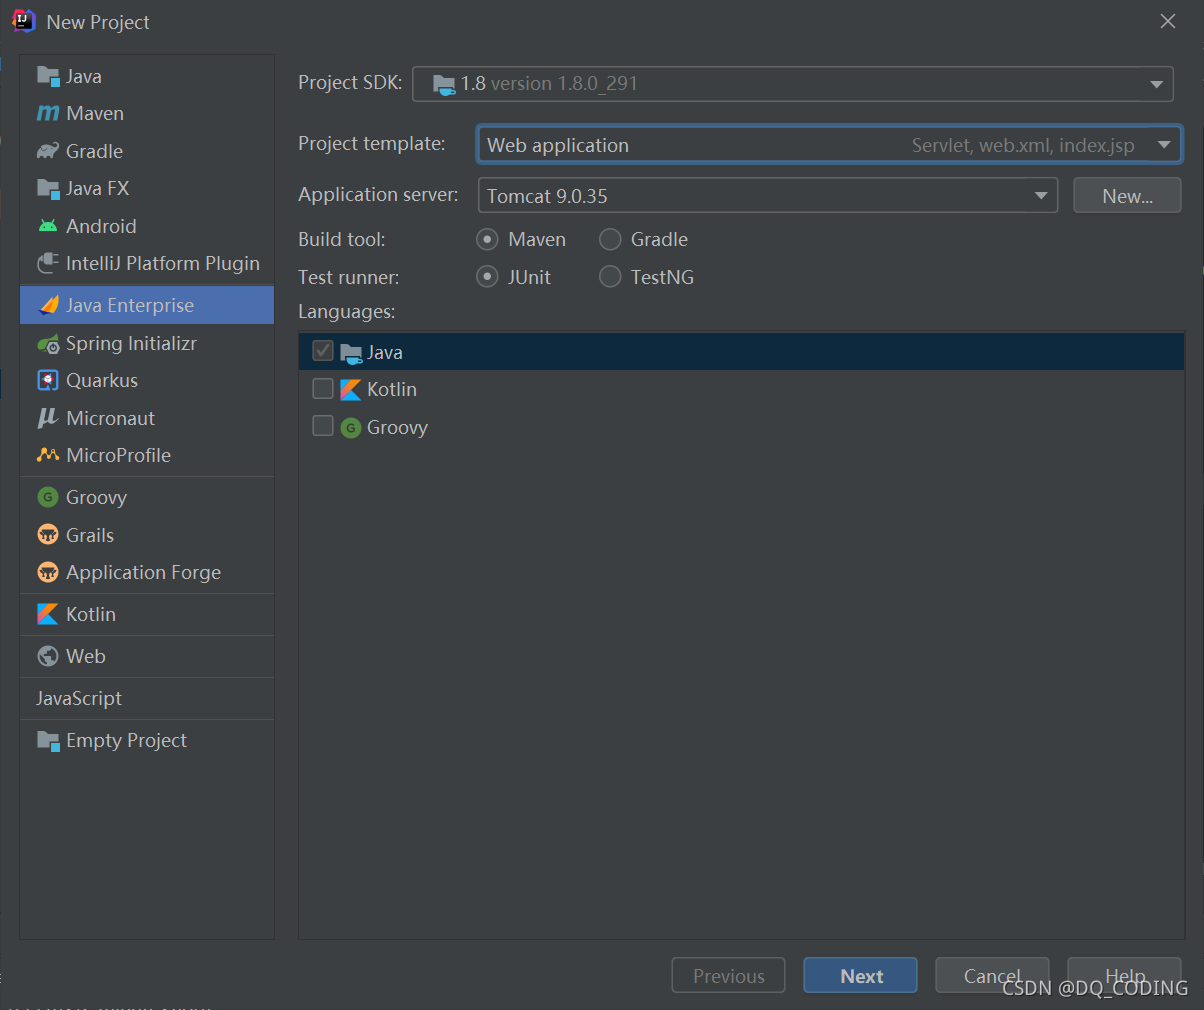
Task: Select Maven project type in sidebar
Action: pyautogui.click(x=147, y=114)
